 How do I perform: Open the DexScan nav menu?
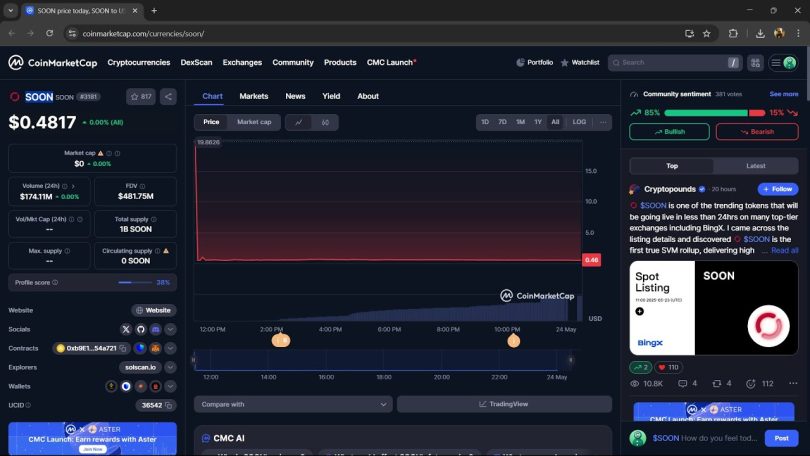(196, 62)
